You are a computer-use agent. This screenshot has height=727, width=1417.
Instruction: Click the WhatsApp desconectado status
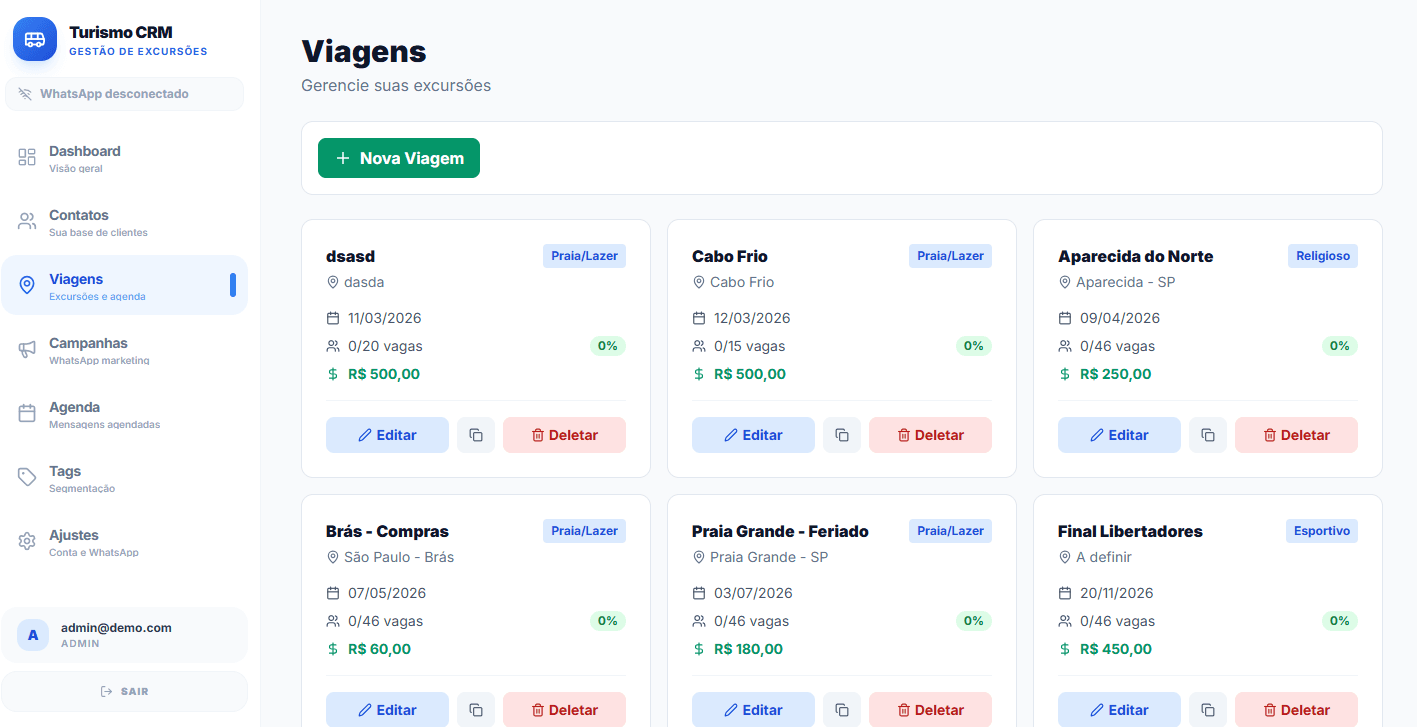click(x=124, y=93)
